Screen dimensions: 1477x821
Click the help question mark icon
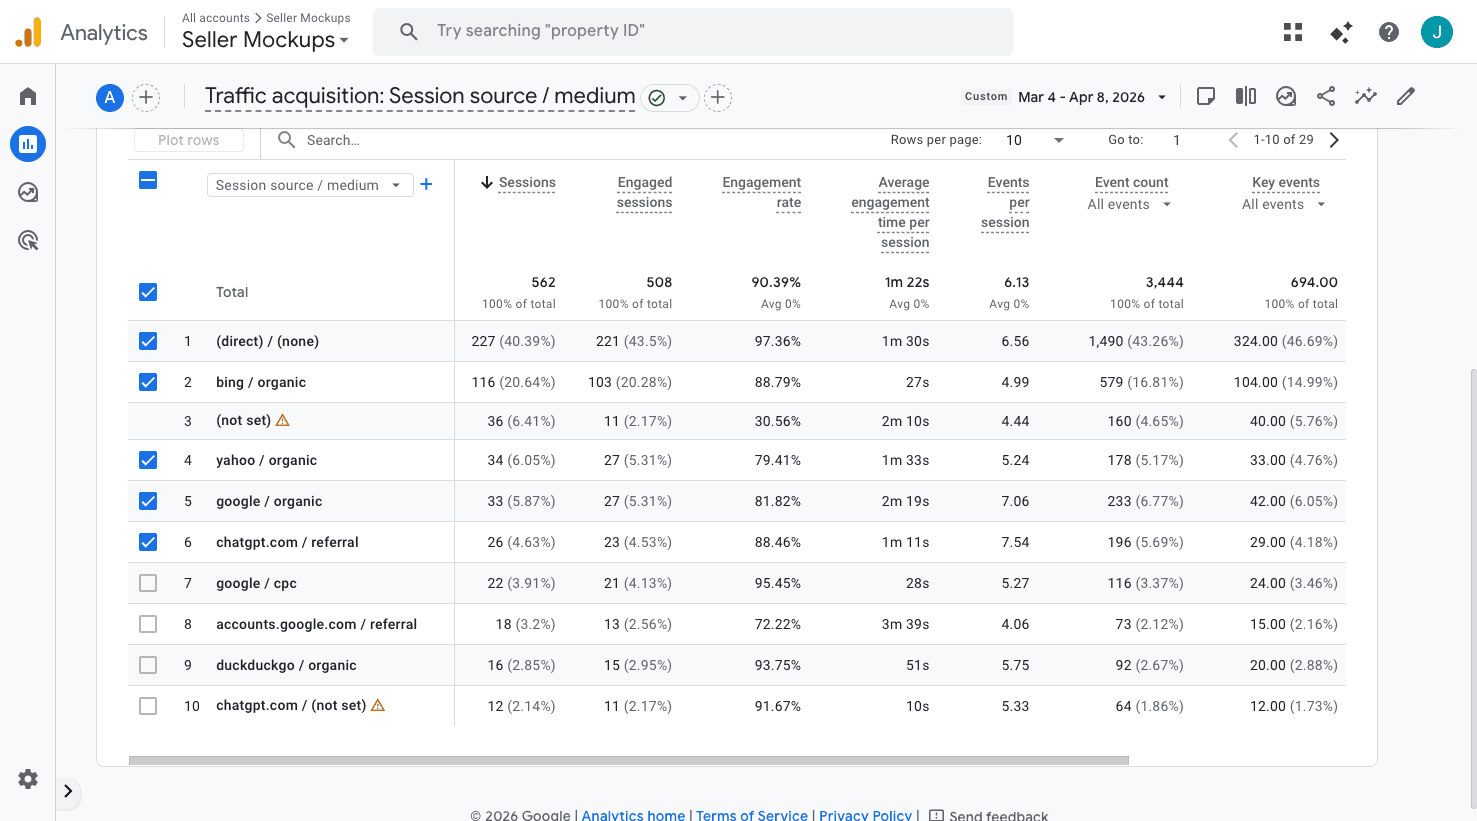click(x=1388, y=31)
